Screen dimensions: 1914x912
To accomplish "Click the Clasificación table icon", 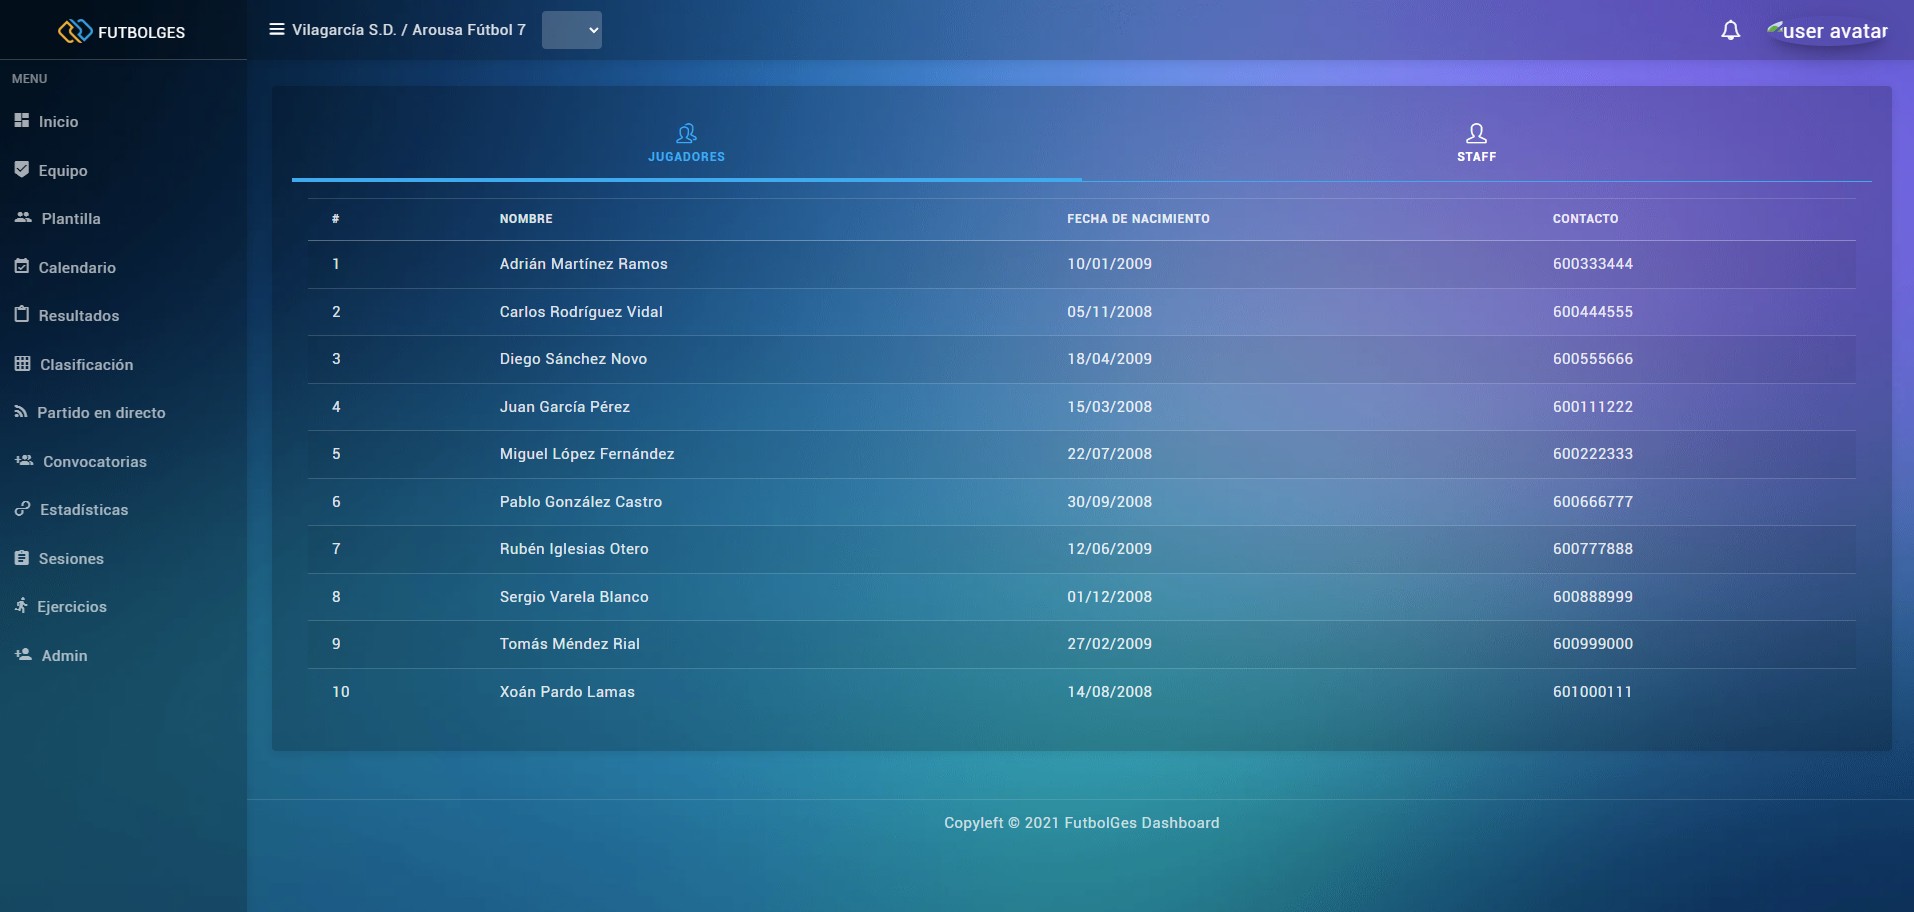I will click(23, 364).
